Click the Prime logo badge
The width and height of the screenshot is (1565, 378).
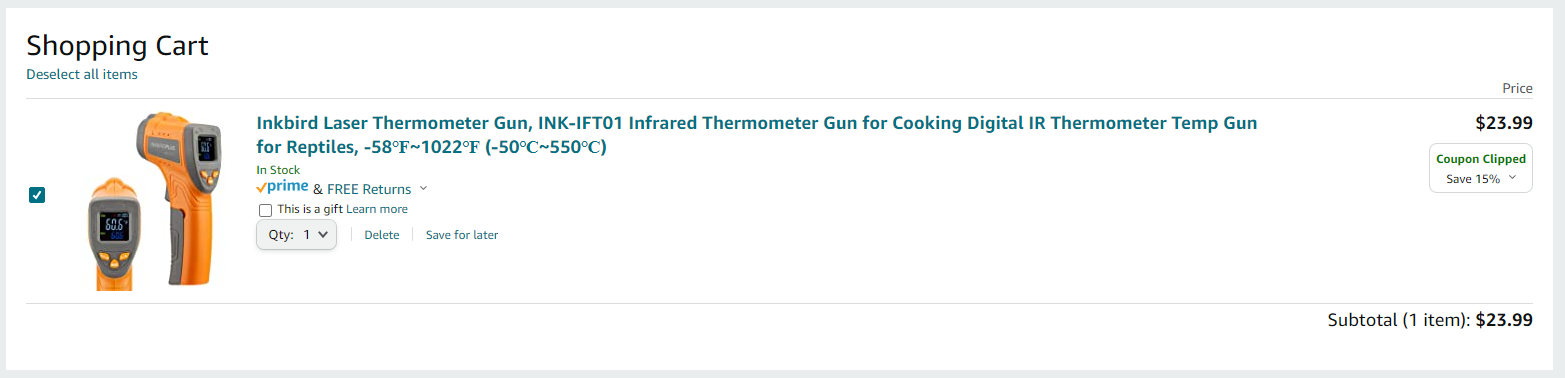pyautogui.click(x=282, y=187)
